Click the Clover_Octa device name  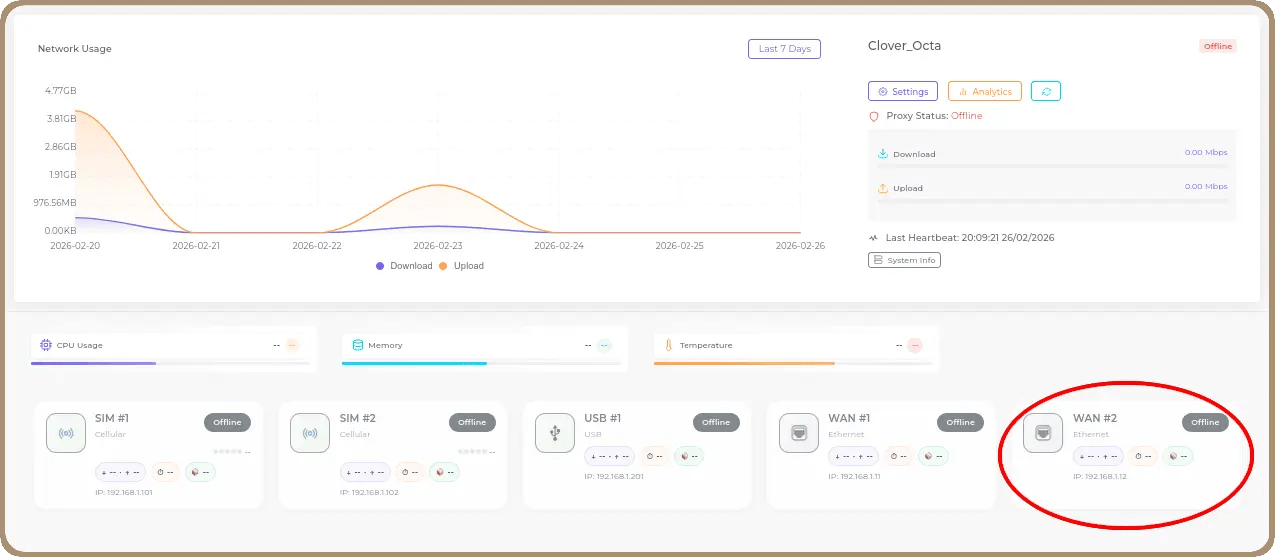coord(904,46)
